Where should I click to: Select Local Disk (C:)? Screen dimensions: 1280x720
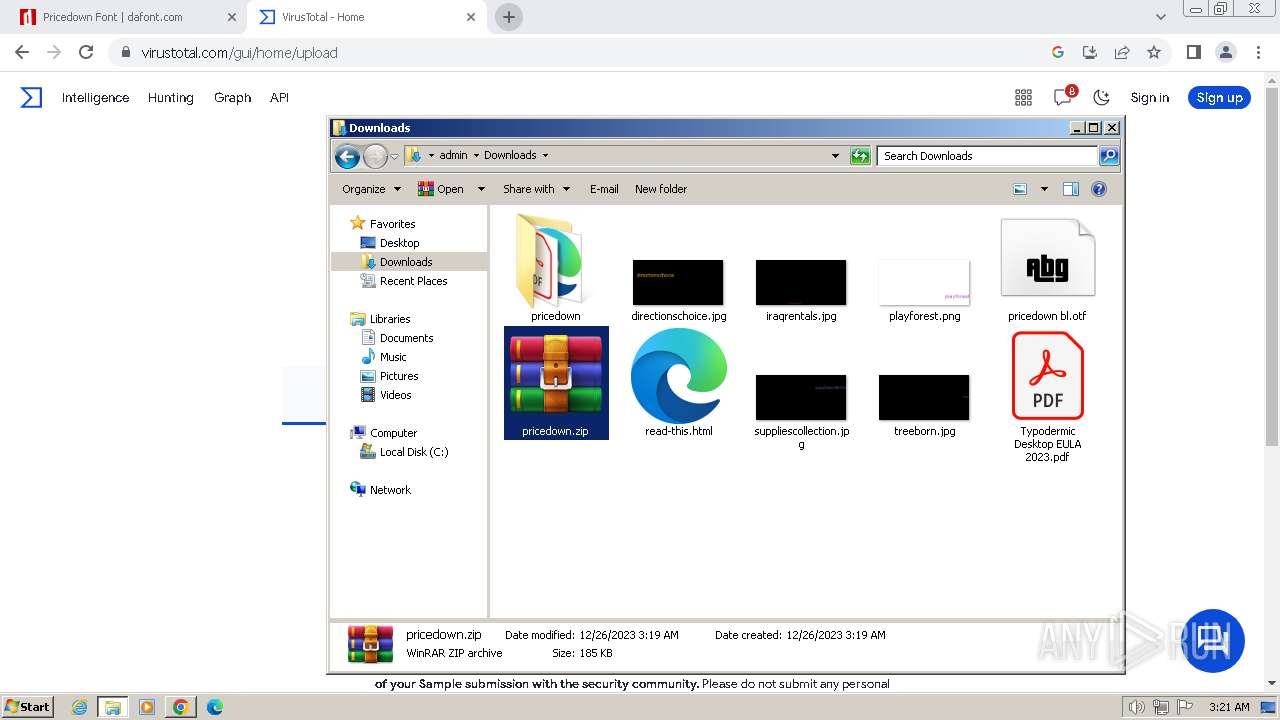pyautogui.click(x=414, y=452)
